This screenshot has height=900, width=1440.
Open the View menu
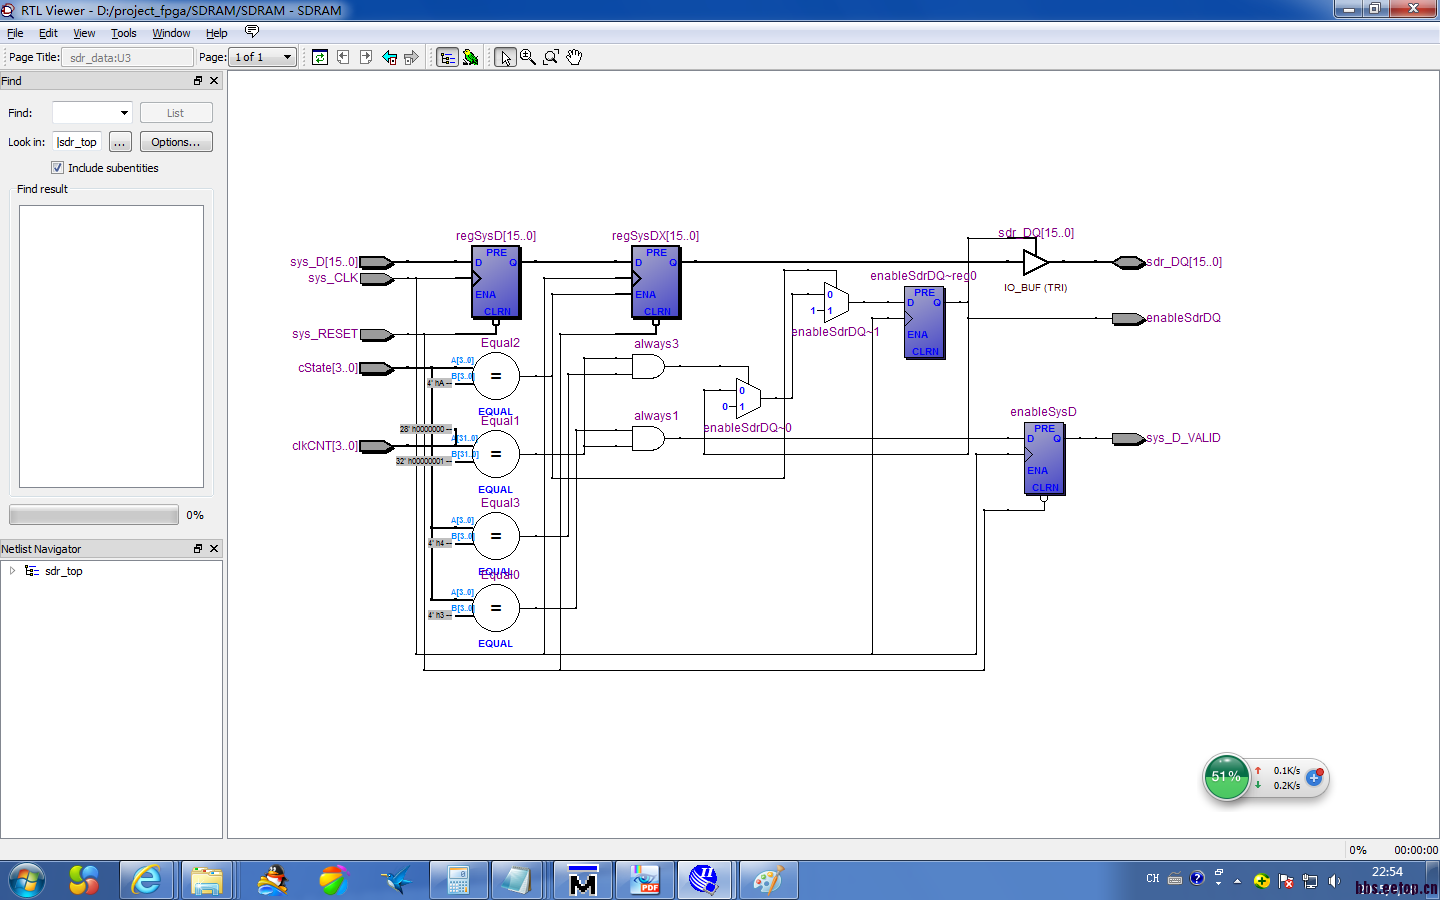84,33
